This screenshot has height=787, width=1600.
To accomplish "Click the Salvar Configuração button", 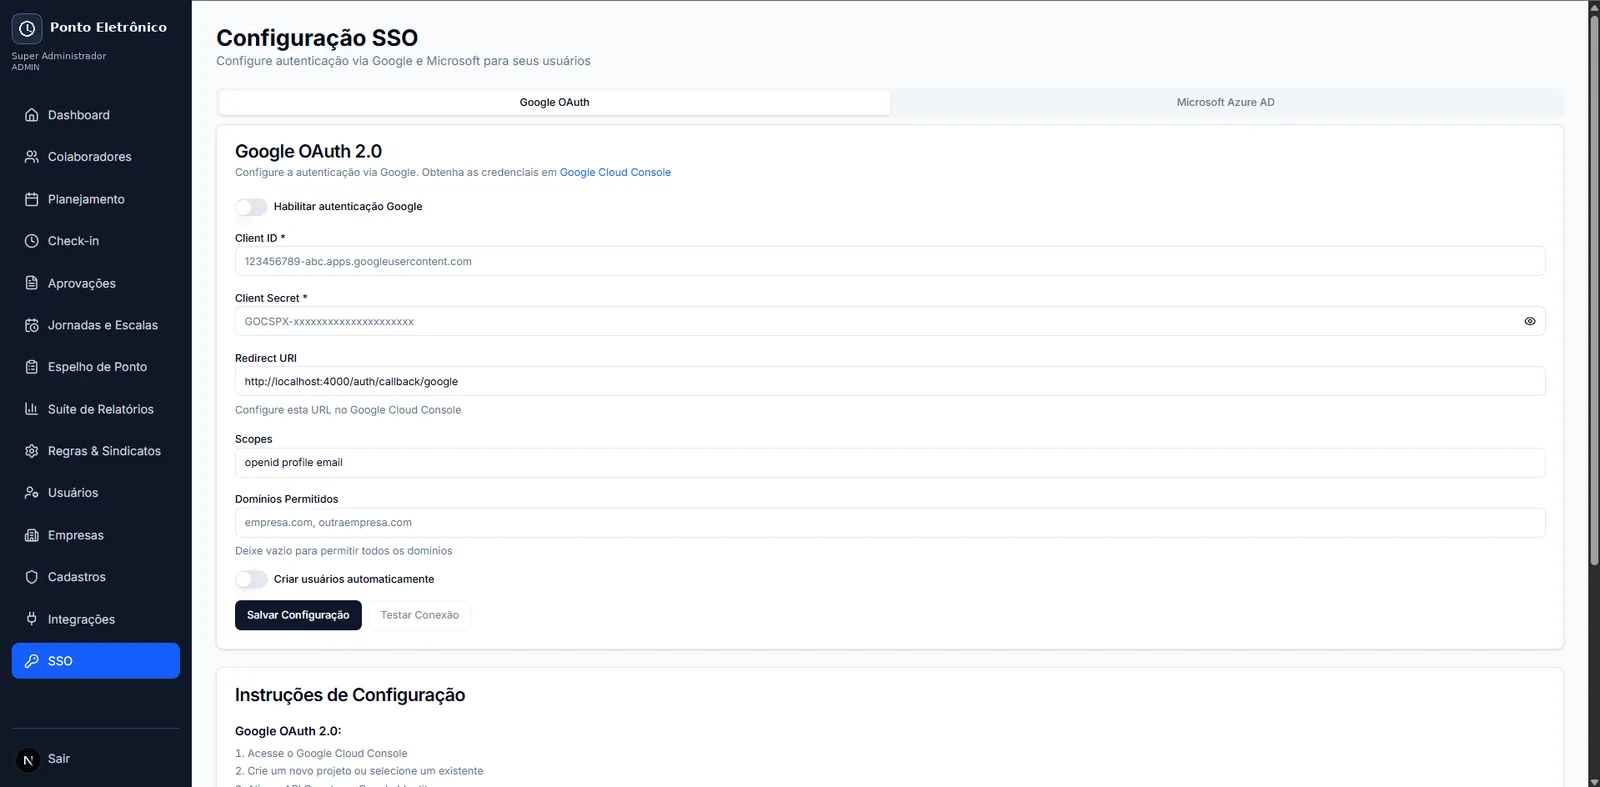I will point(298,615).
